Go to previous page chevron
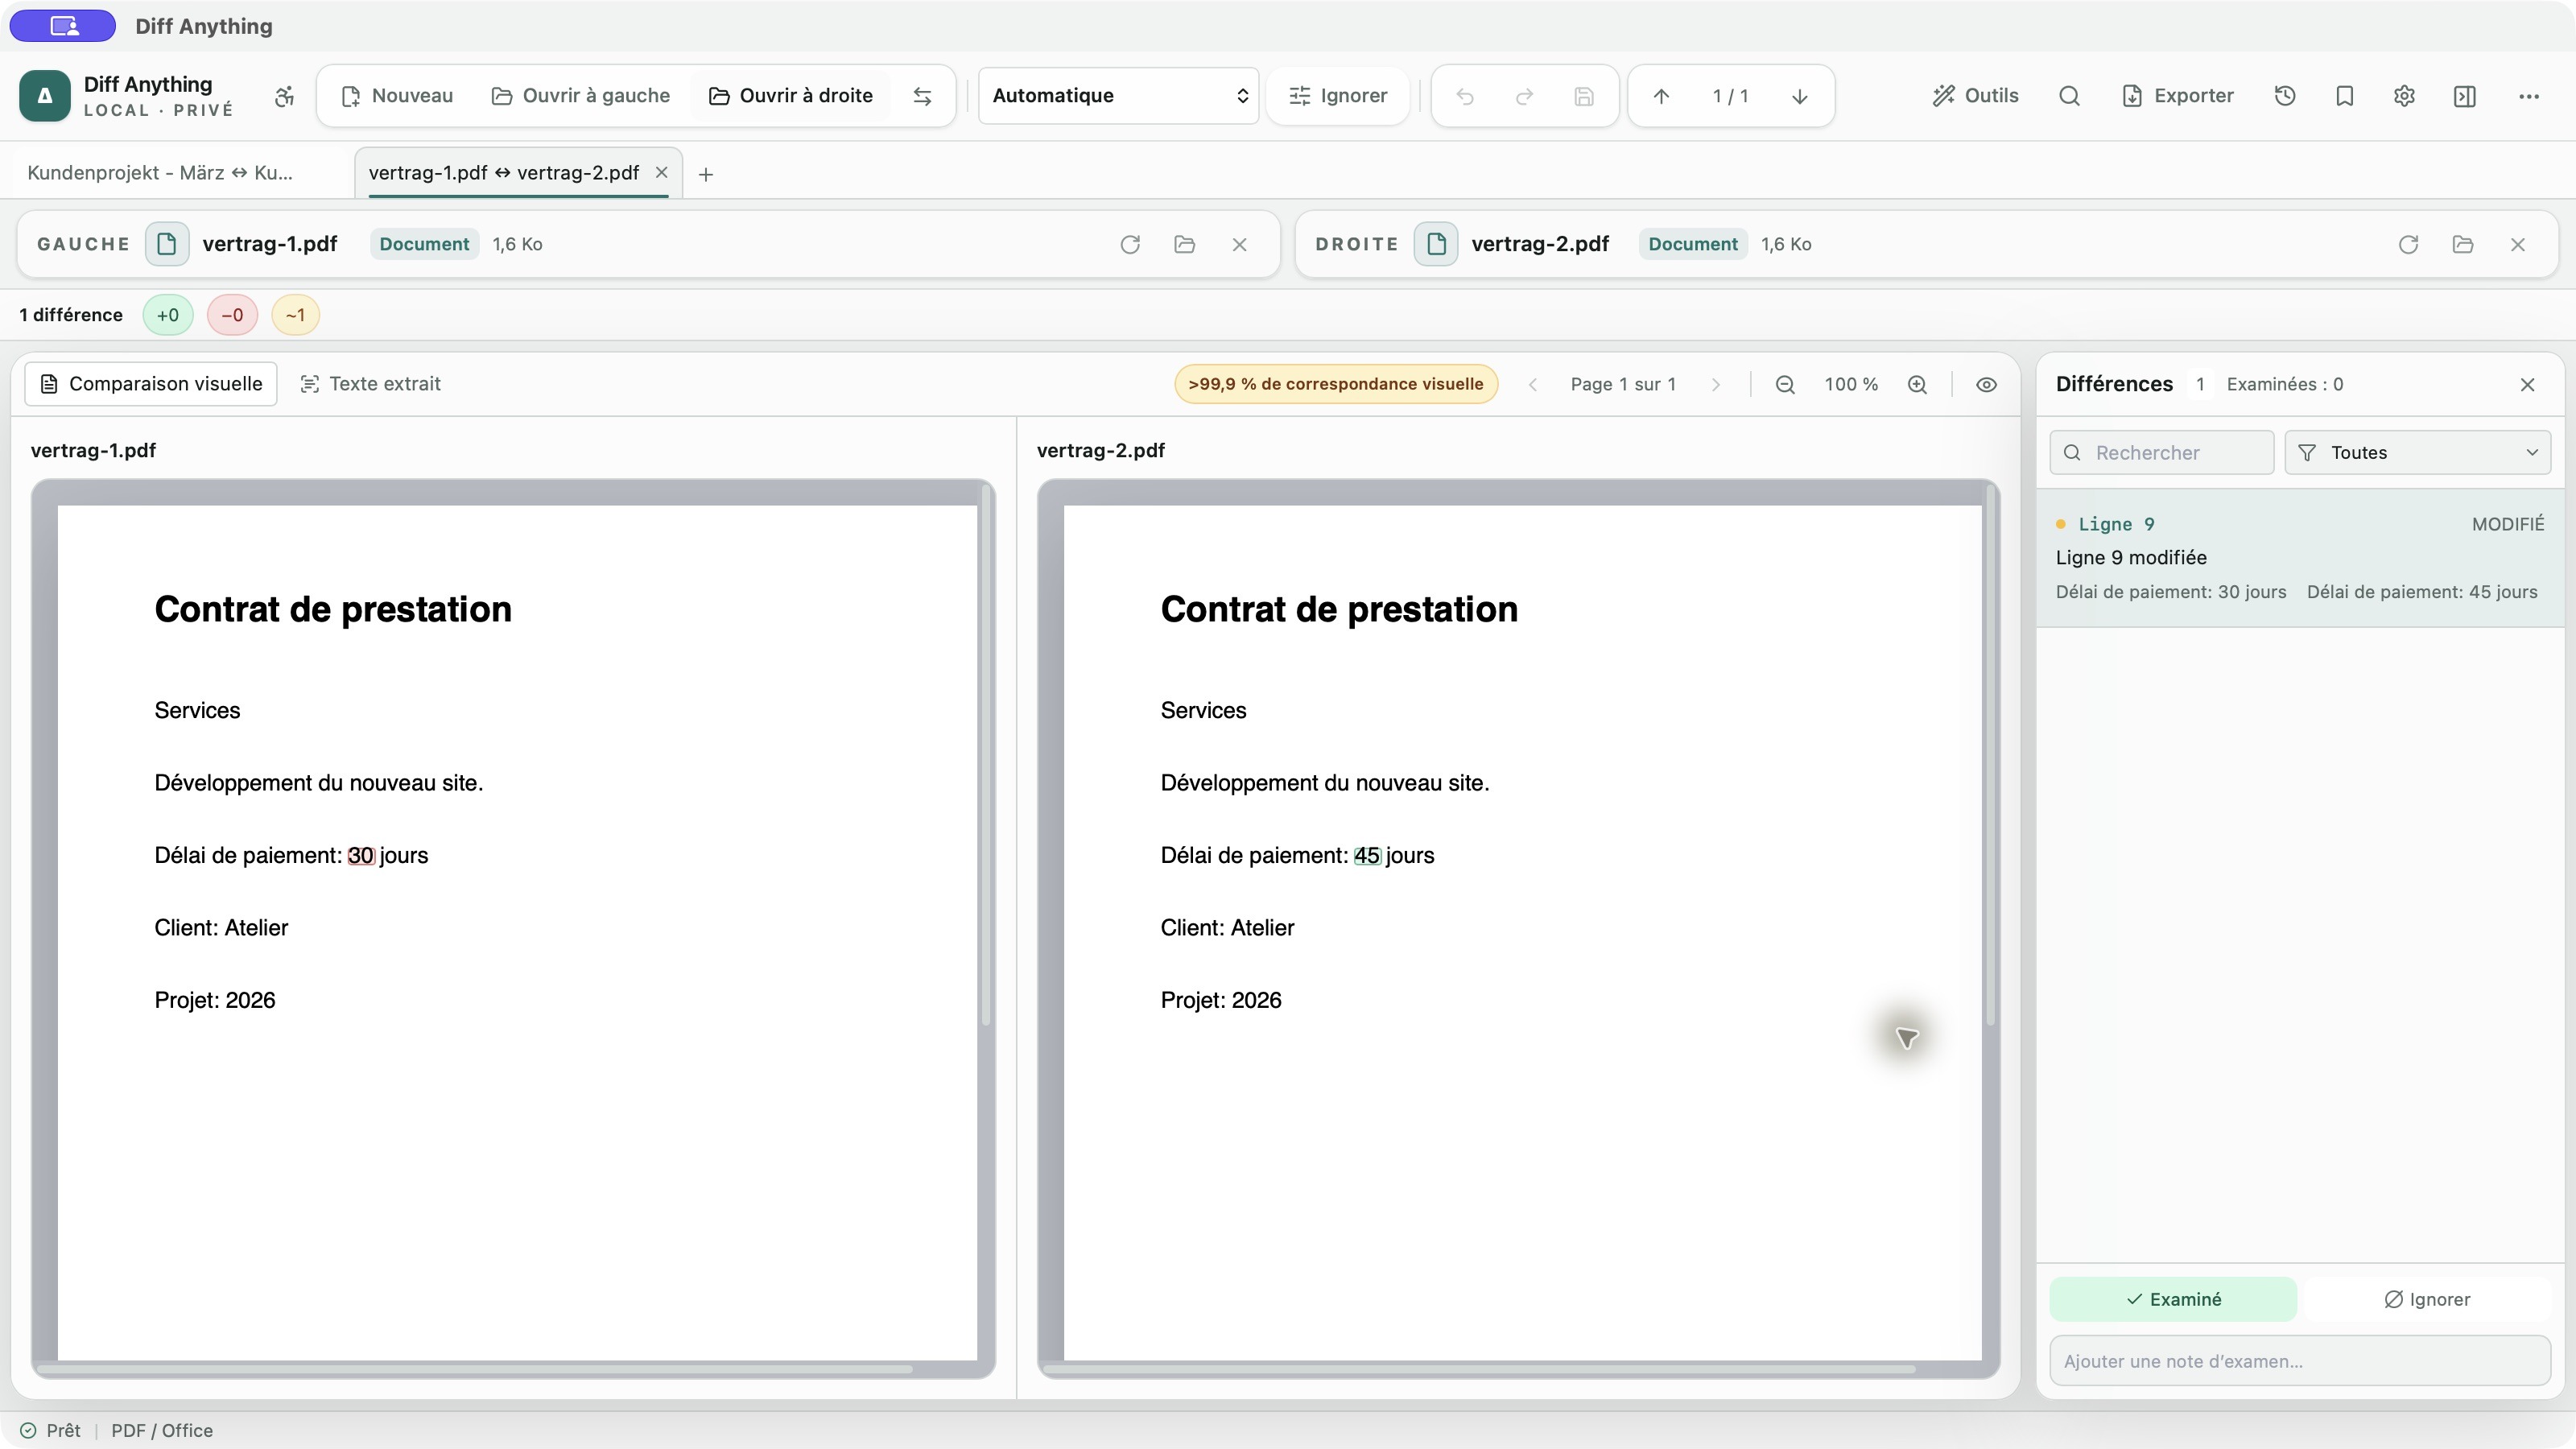The image size is (2576, 1449). click(x=1532, y=384)
